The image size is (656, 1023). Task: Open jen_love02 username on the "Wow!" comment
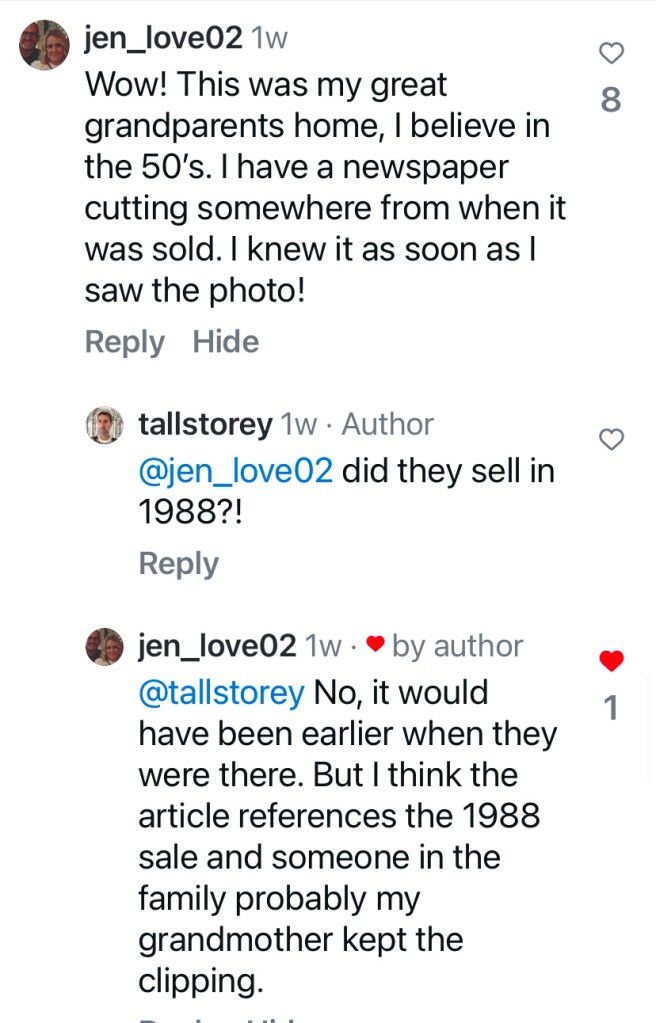pyautogui.click(x=163, y=39)
